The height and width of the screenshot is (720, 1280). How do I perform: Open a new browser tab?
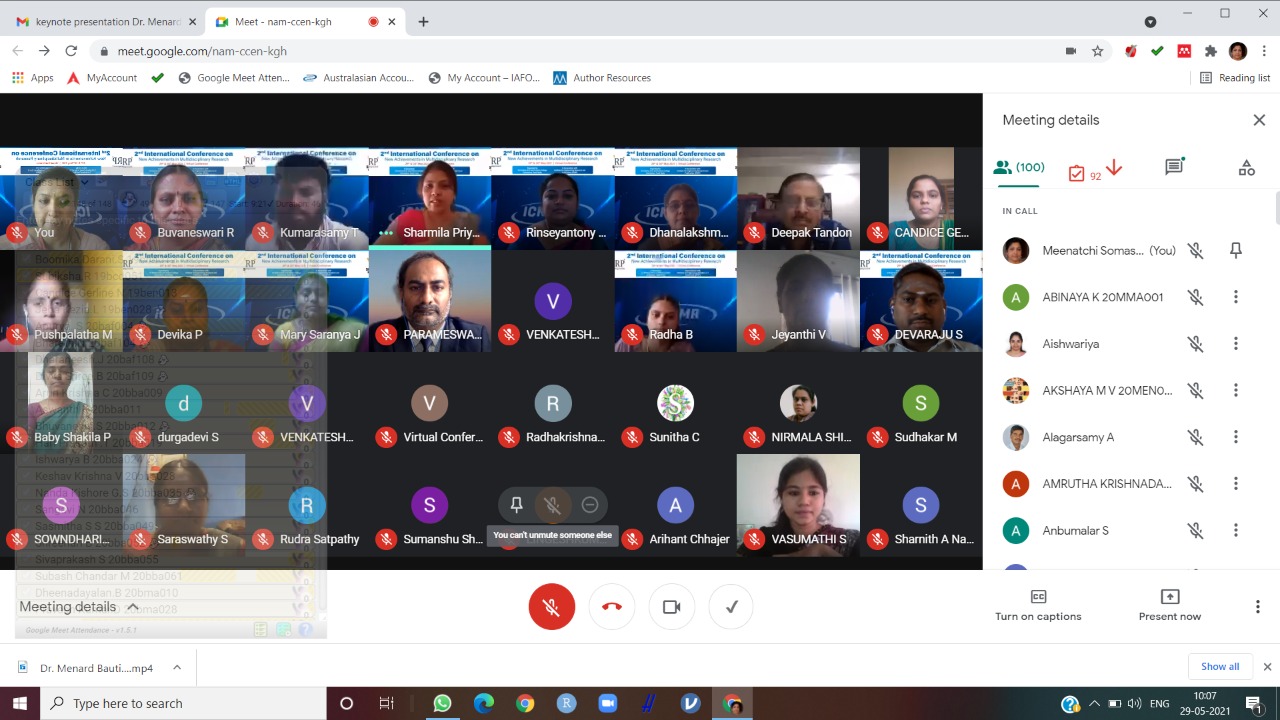tap(423, 21)
